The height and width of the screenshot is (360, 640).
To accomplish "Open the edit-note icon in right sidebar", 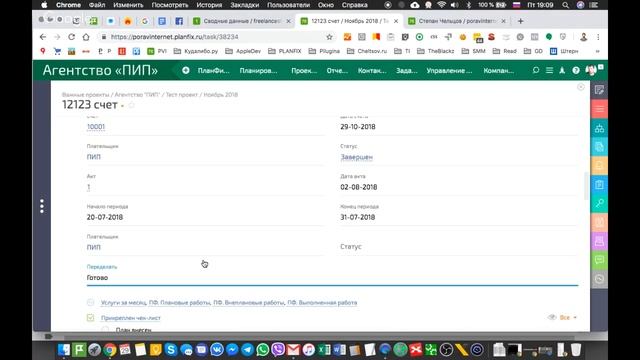I will pyautogui.click(x=599, y=90).
